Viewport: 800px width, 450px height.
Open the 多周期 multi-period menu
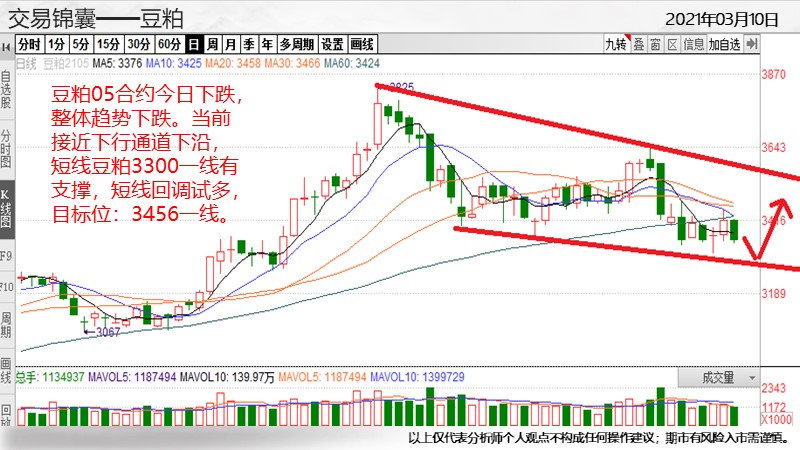(x=297, y=44)
